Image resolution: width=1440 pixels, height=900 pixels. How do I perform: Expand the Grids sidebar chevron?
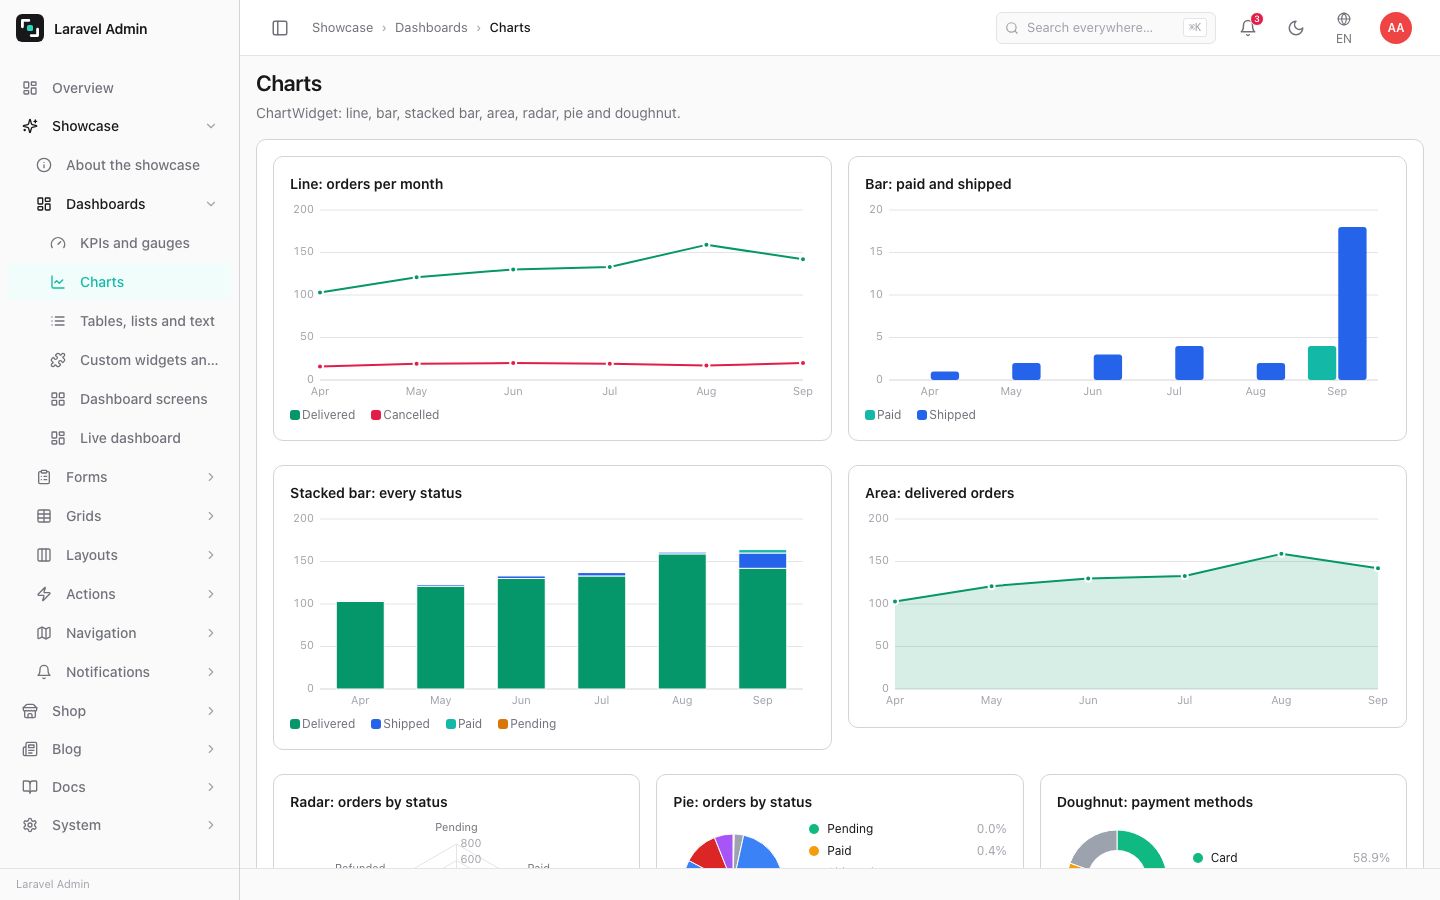pyautogui.click(x=211, y=516)
